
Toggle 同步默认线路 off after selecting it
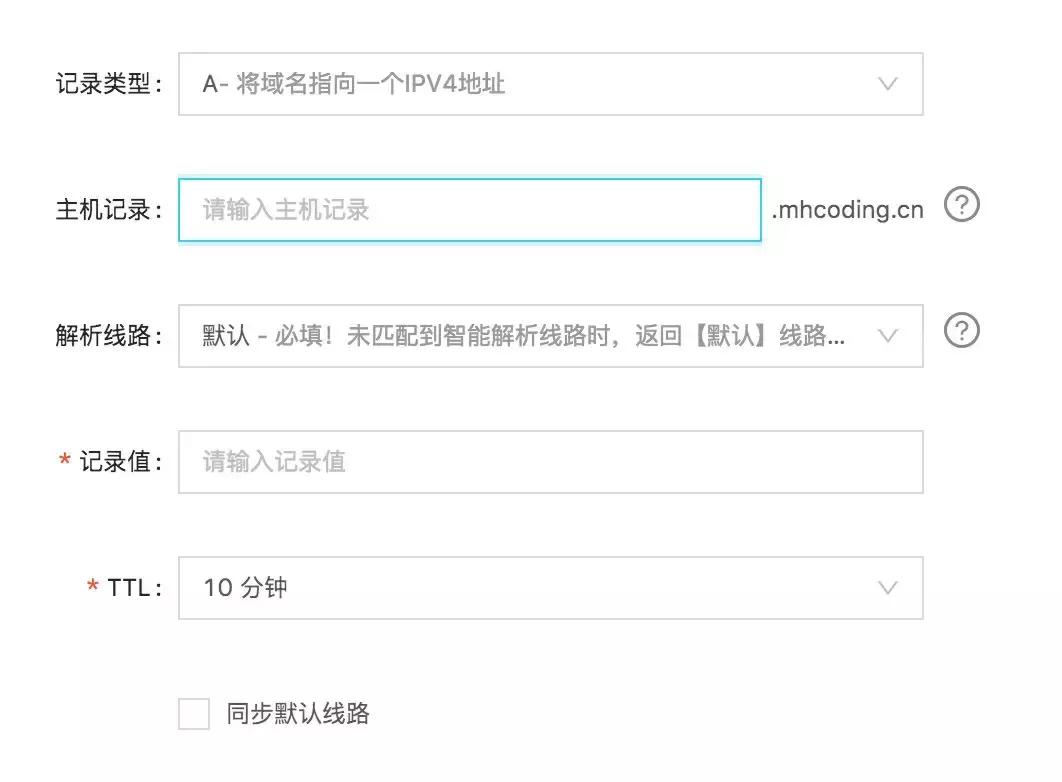193,714
